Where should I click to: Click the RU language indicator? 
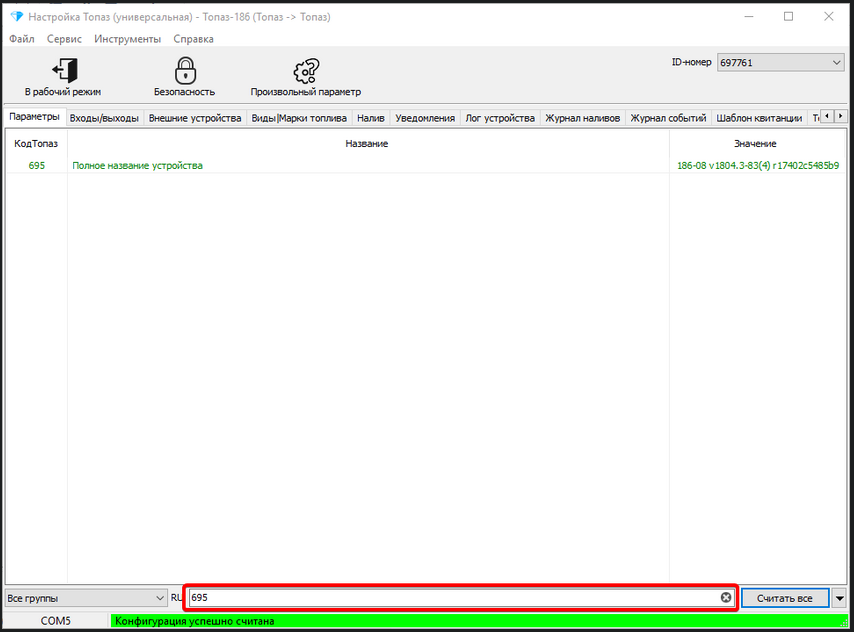pyautogui.click(x=176, y=598)
